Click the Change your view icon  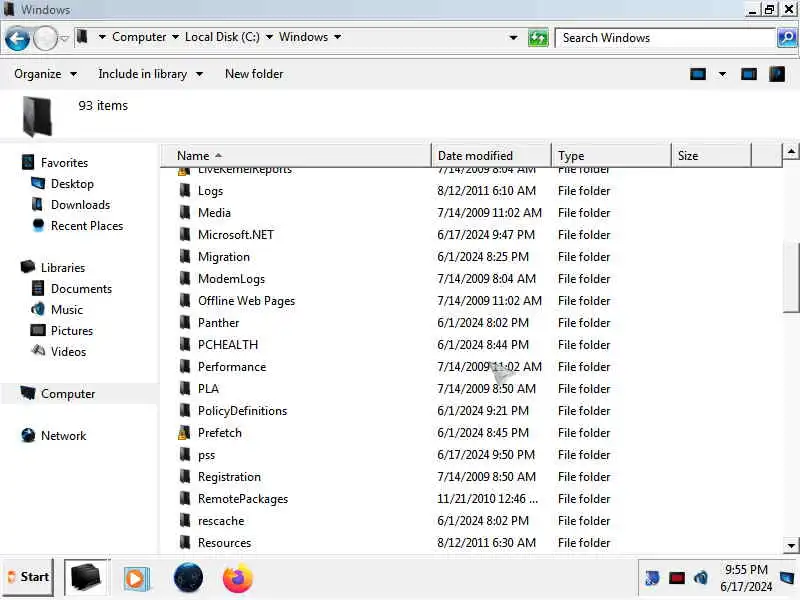(x=698, y=74)
